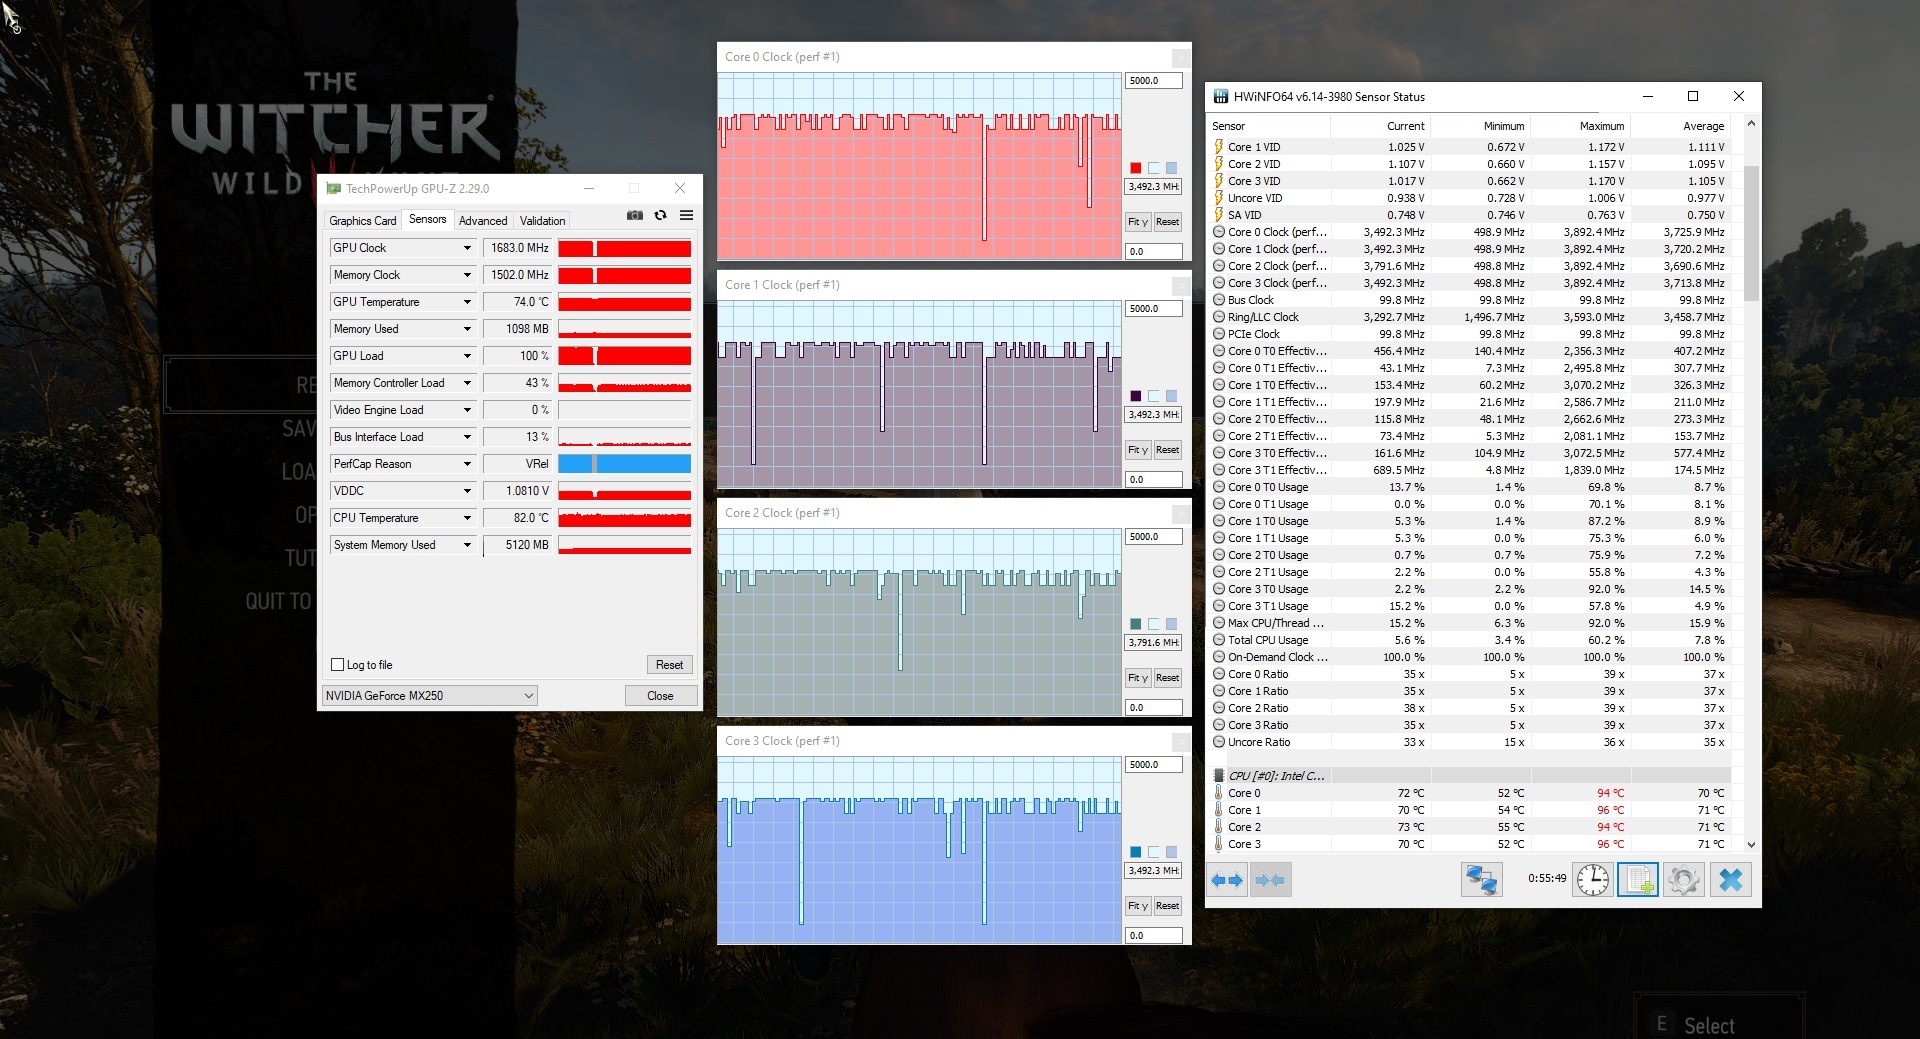Toggle the Log to file checkbox
1920x1039 pixels.
coord(337,665)
